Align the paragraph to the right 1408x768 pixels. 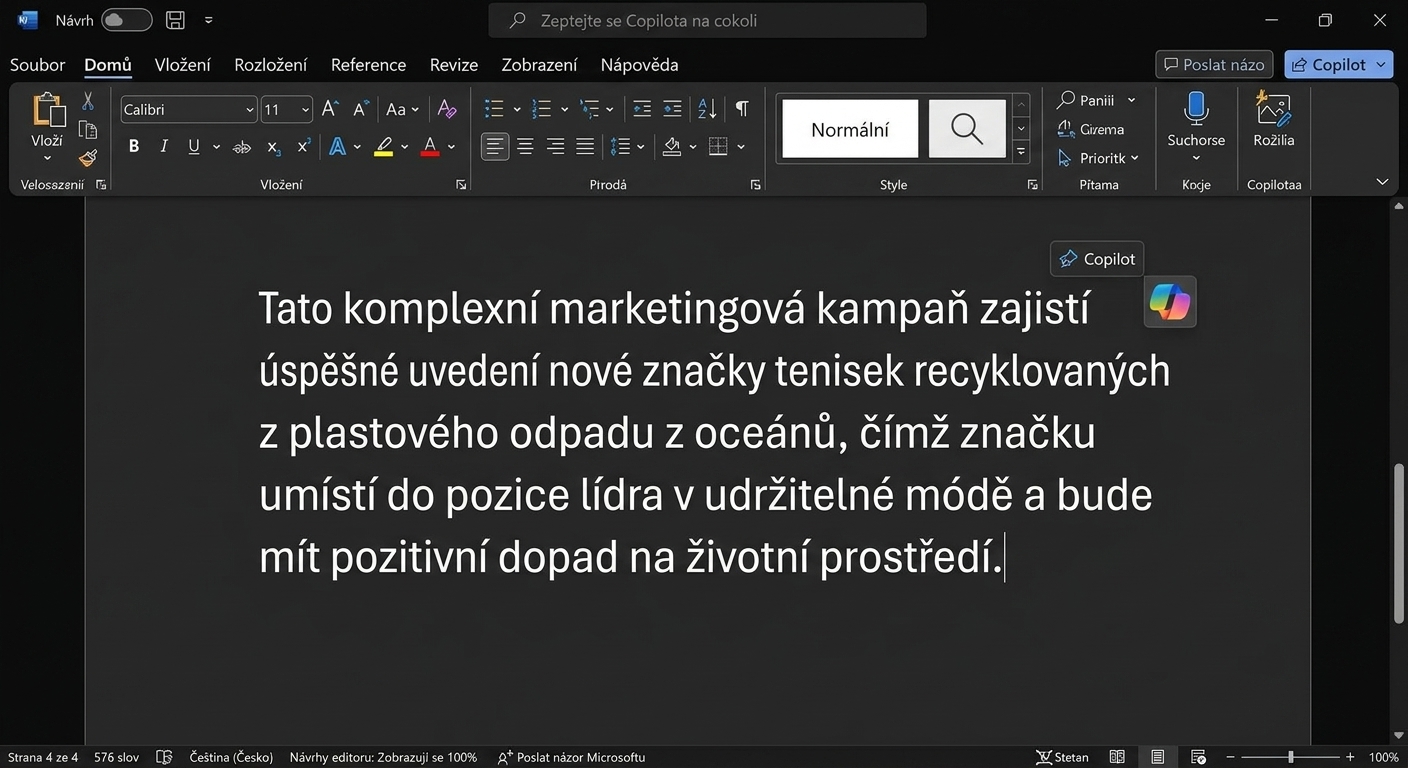click(x=555, y=147)
